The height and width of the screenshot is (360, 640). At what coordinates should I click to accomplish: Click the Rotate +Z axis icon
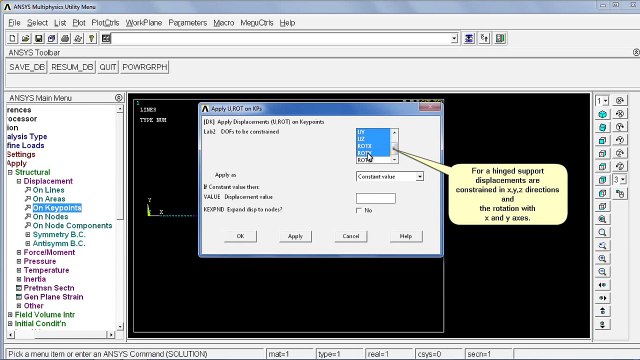click(x=620, y=153)
